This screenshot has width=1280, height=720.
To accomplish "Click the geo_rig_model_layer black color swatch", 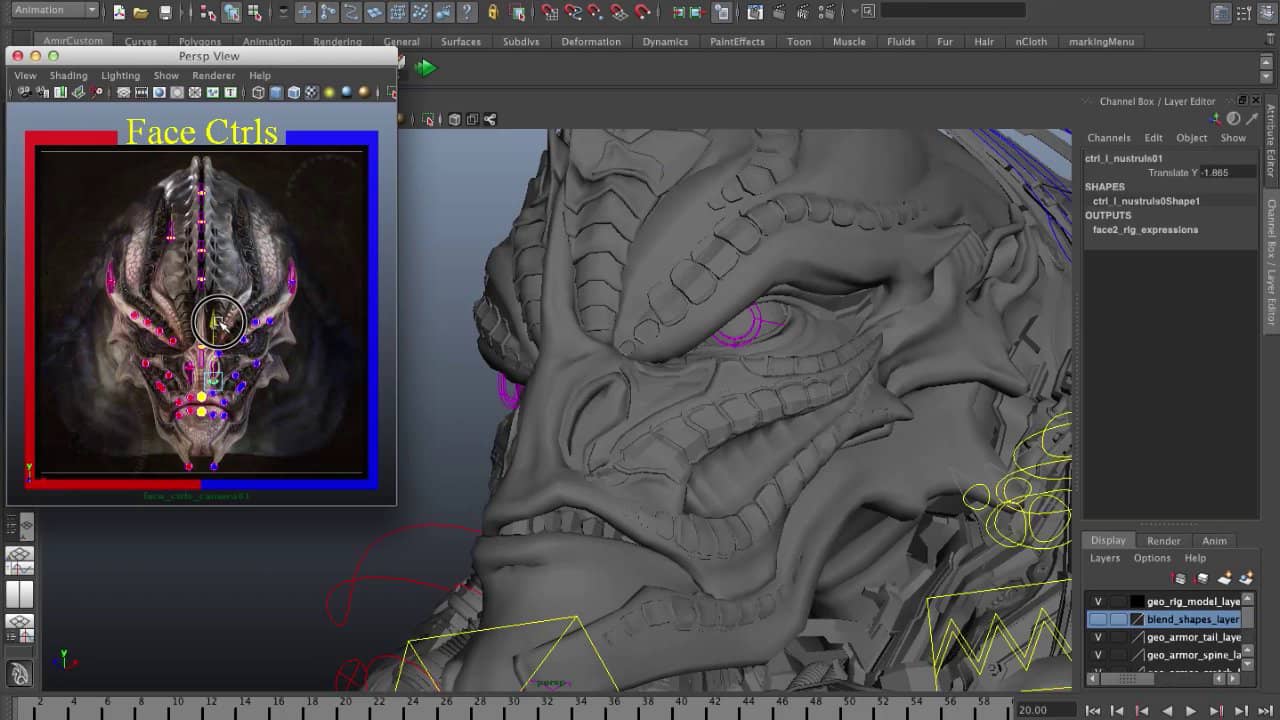I will tap(1137, 601).
